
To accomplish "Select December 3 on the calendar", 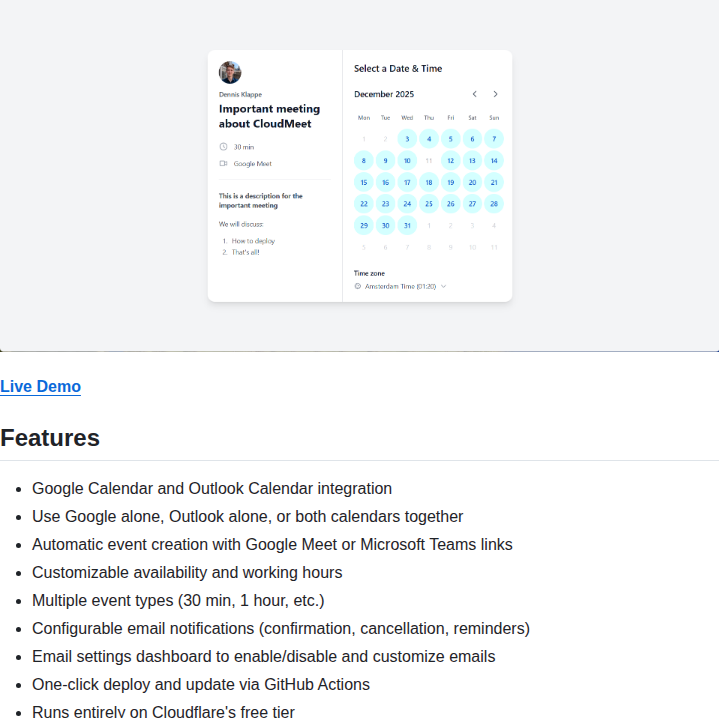I will [407, 139].
